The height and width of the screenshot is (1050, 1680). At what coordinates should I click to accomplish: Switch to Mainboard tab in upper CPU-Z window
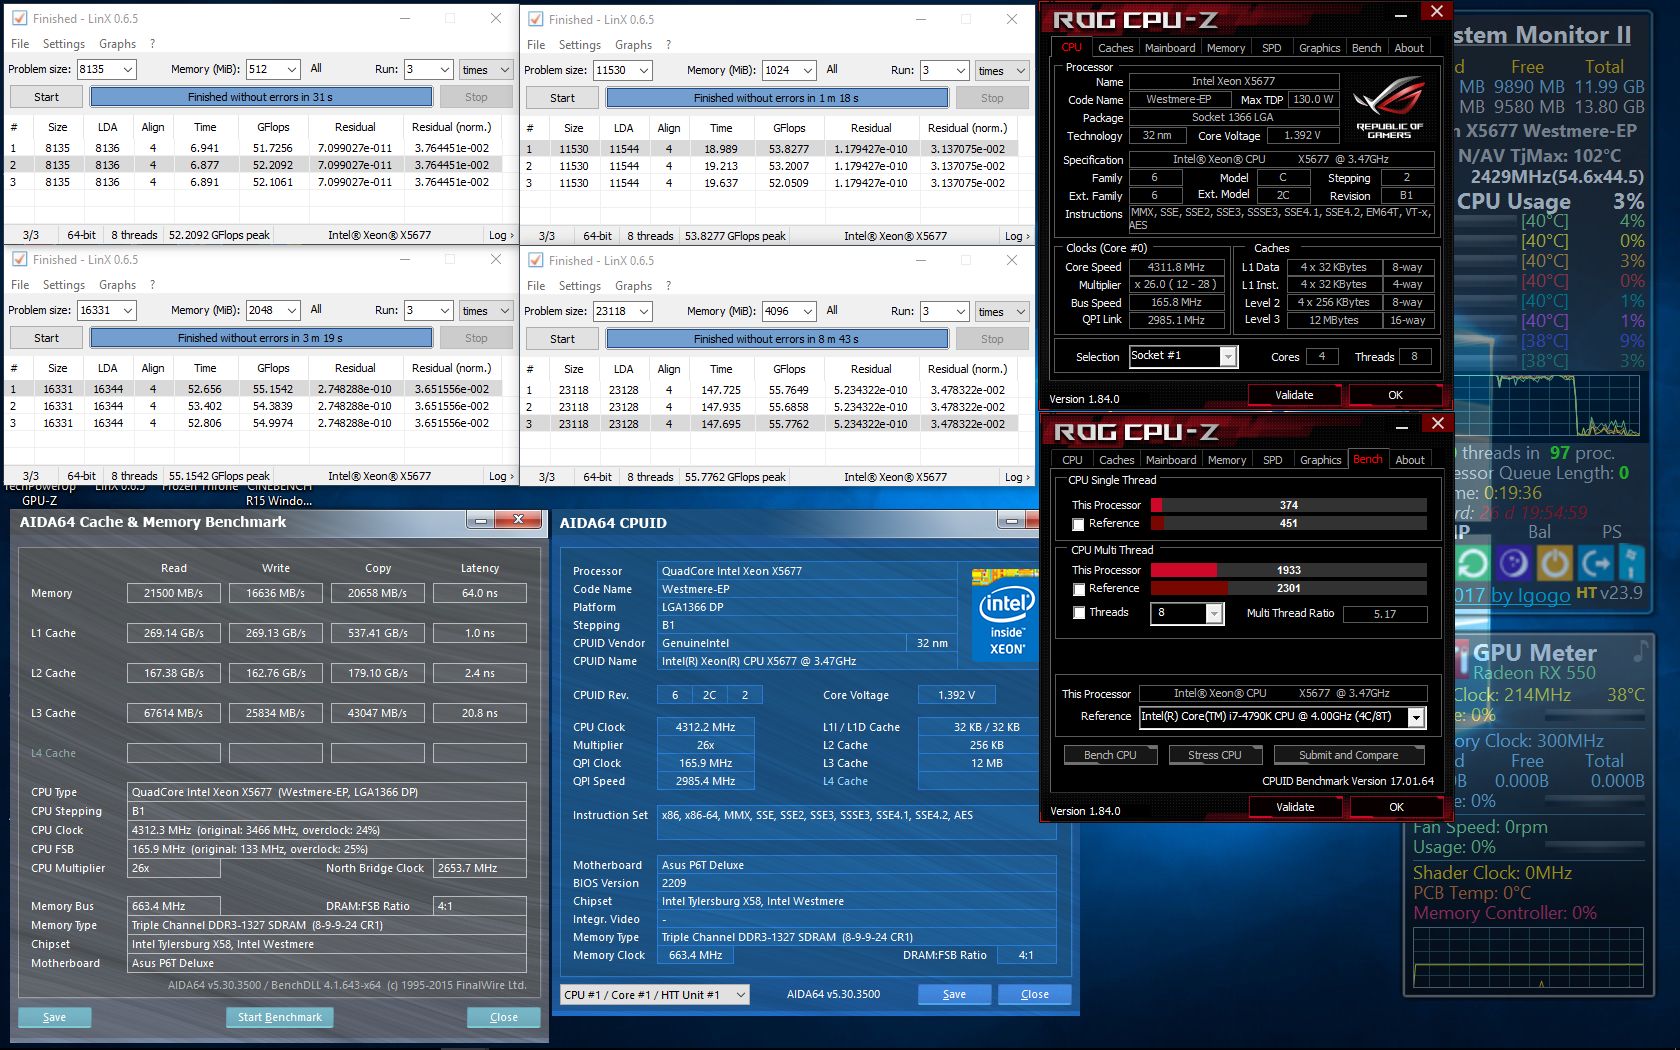click(1170, 48)
